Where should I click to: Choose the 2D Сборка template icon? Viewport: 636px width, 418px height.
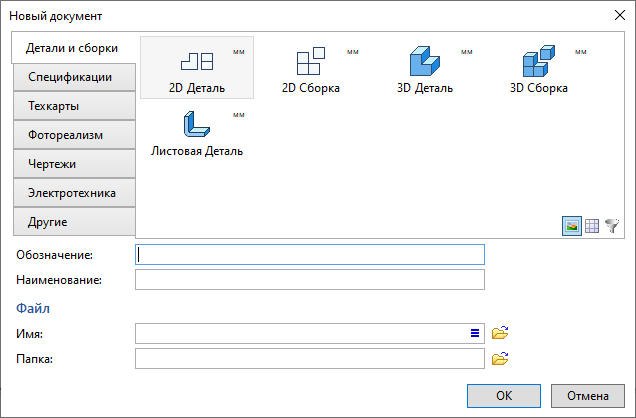click(310, 62)
